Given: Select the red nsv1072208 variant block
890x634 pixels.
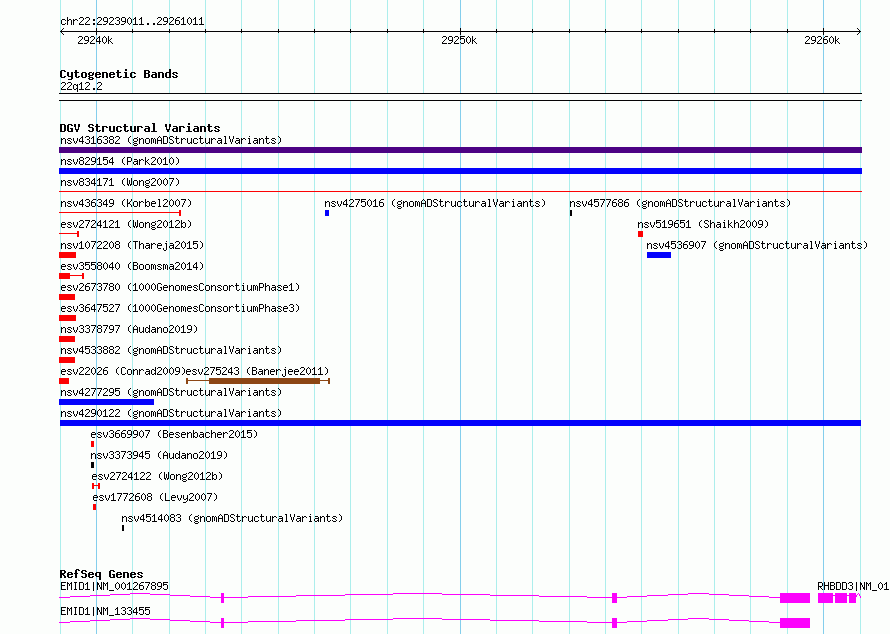Looking at the screenshot, I should [68, 255].
